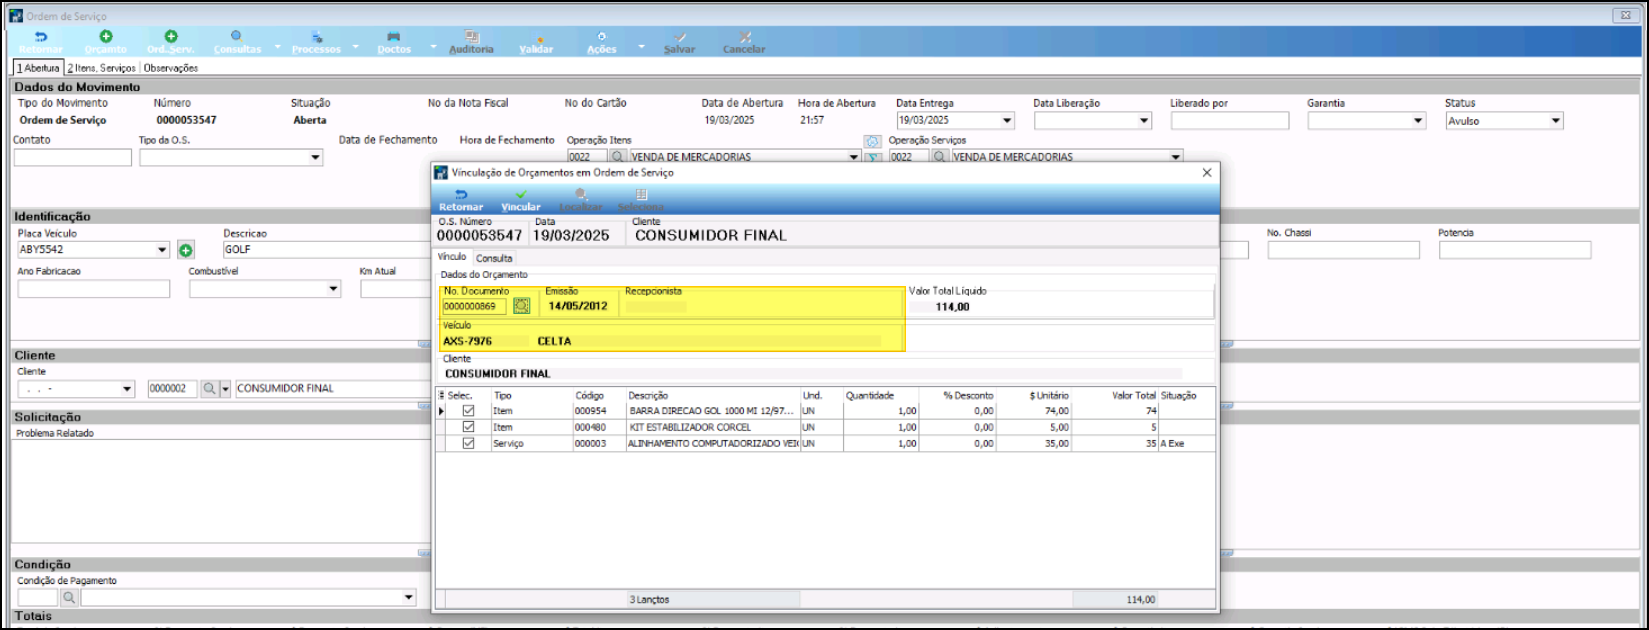Open the Doctos printer toolbar button
This screenshot has height=630, width=1649.
coord(394,42)
